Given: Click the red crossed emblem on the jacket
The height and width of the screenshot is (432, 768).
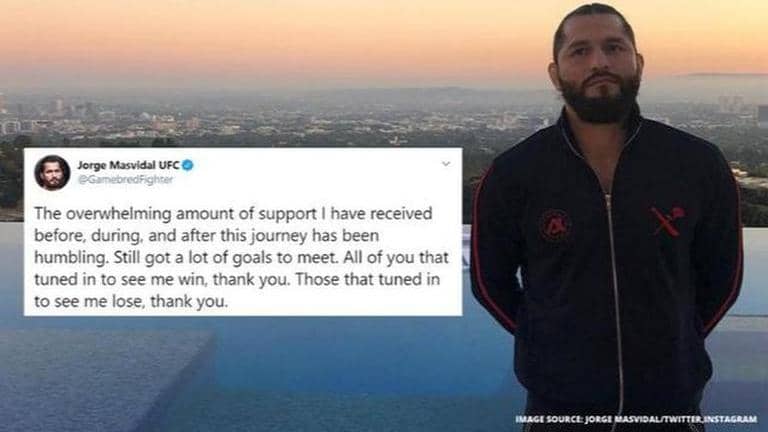Looking at the screenshot, I should 668,221.
